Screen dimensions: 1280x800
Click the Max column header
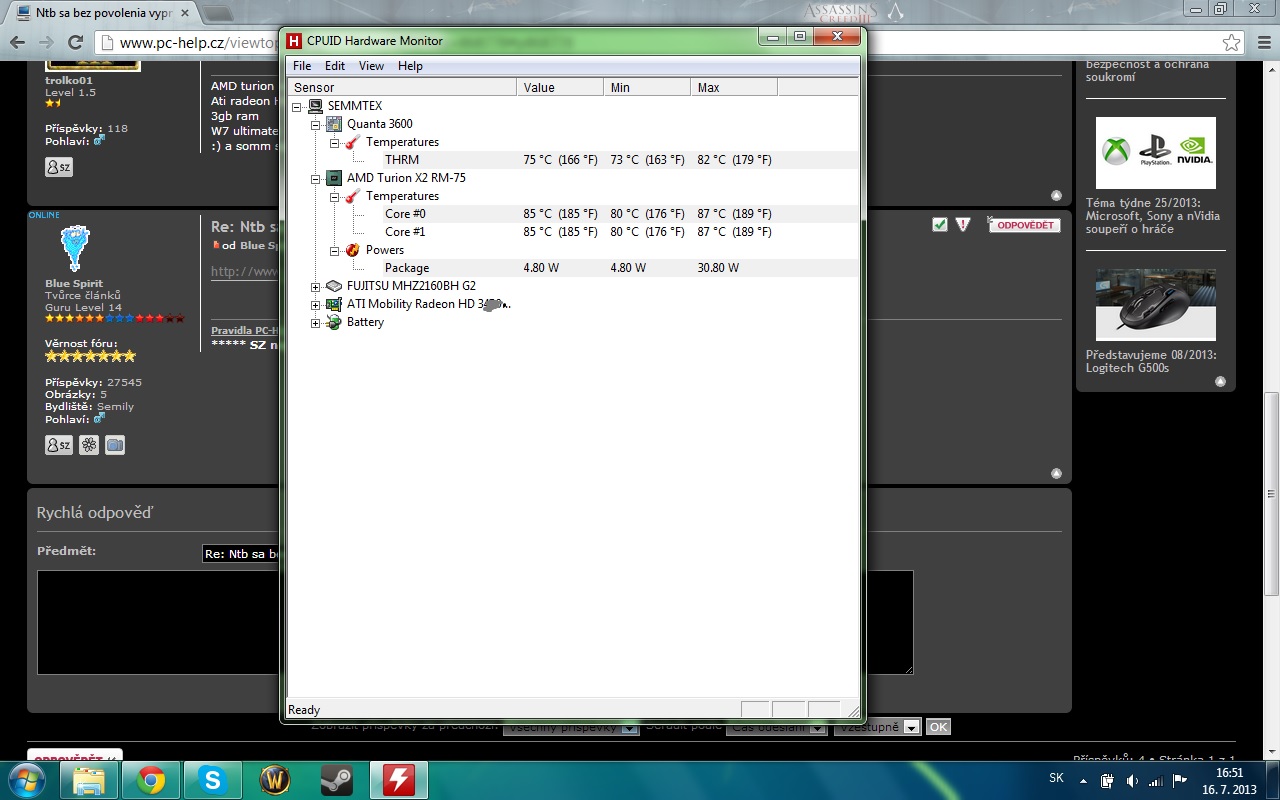click(x=734, y=88)
